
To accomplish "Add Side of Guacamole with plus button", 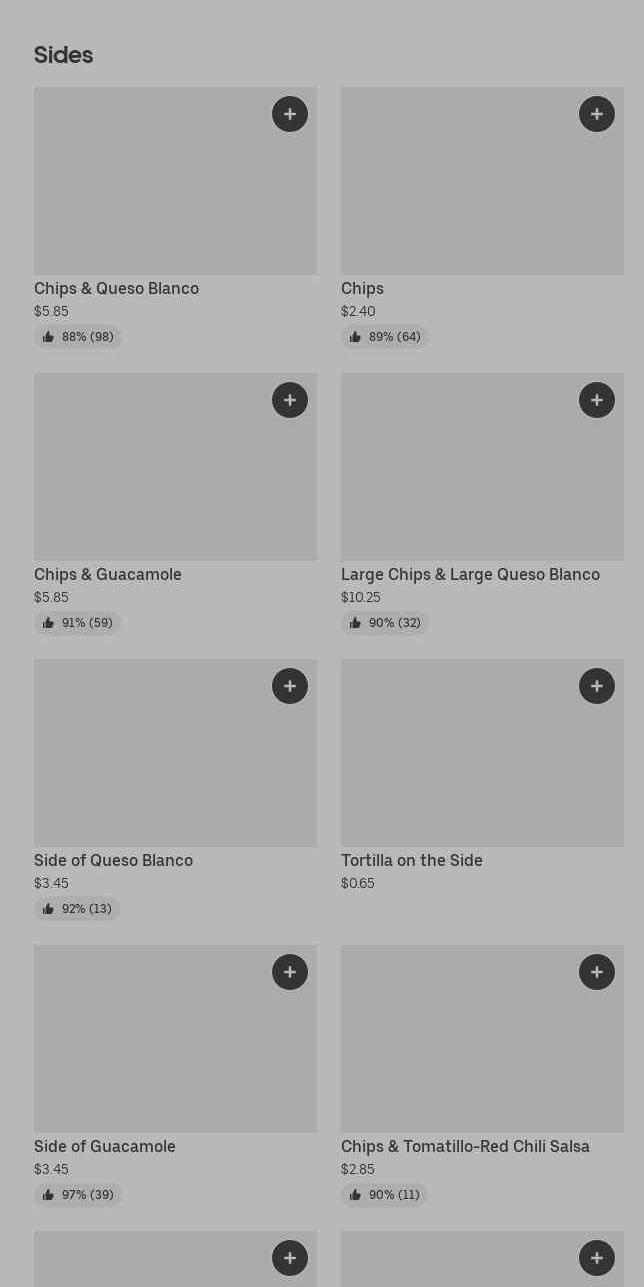I will tap(290, 972).
